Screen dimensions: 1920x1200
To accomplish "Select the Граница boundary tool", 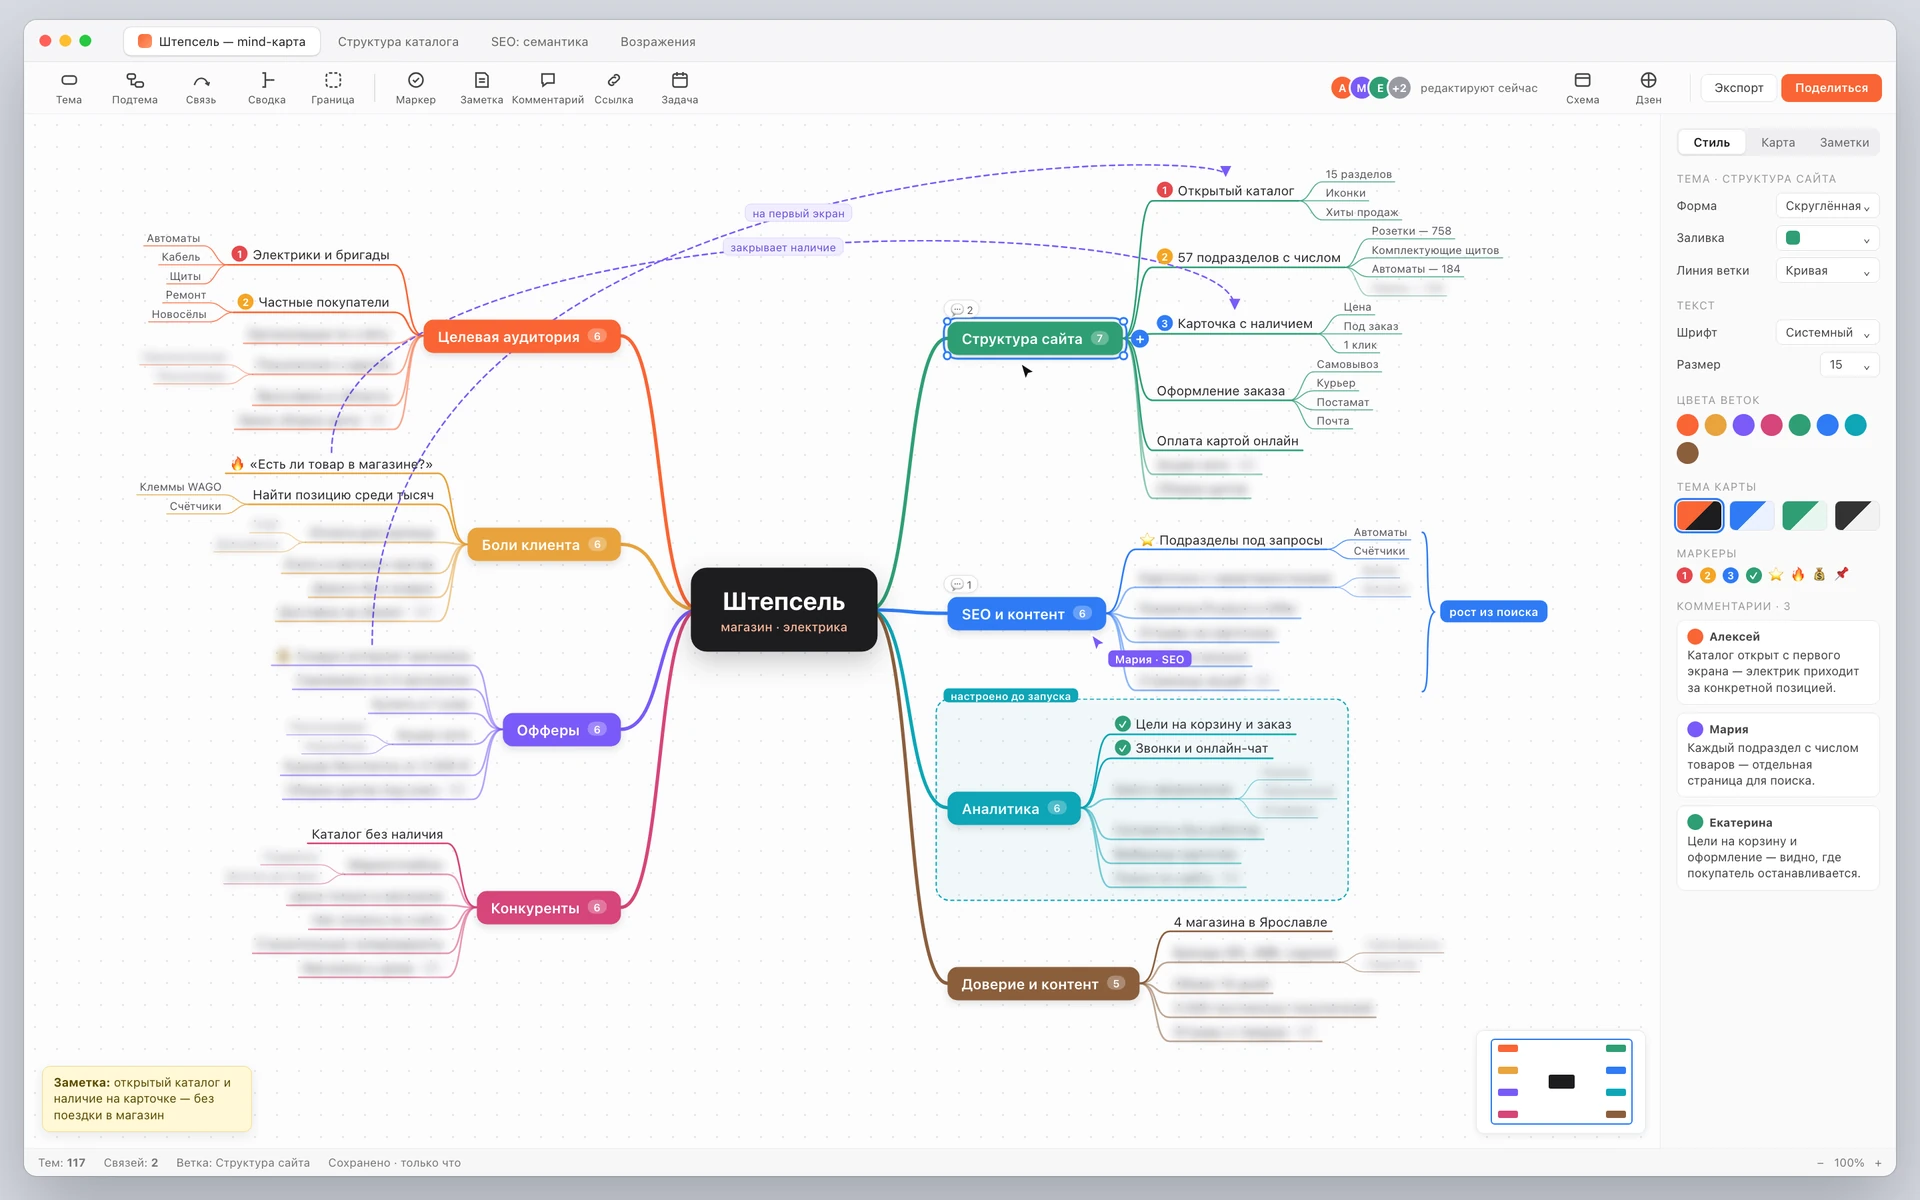I will coord(333,80).
